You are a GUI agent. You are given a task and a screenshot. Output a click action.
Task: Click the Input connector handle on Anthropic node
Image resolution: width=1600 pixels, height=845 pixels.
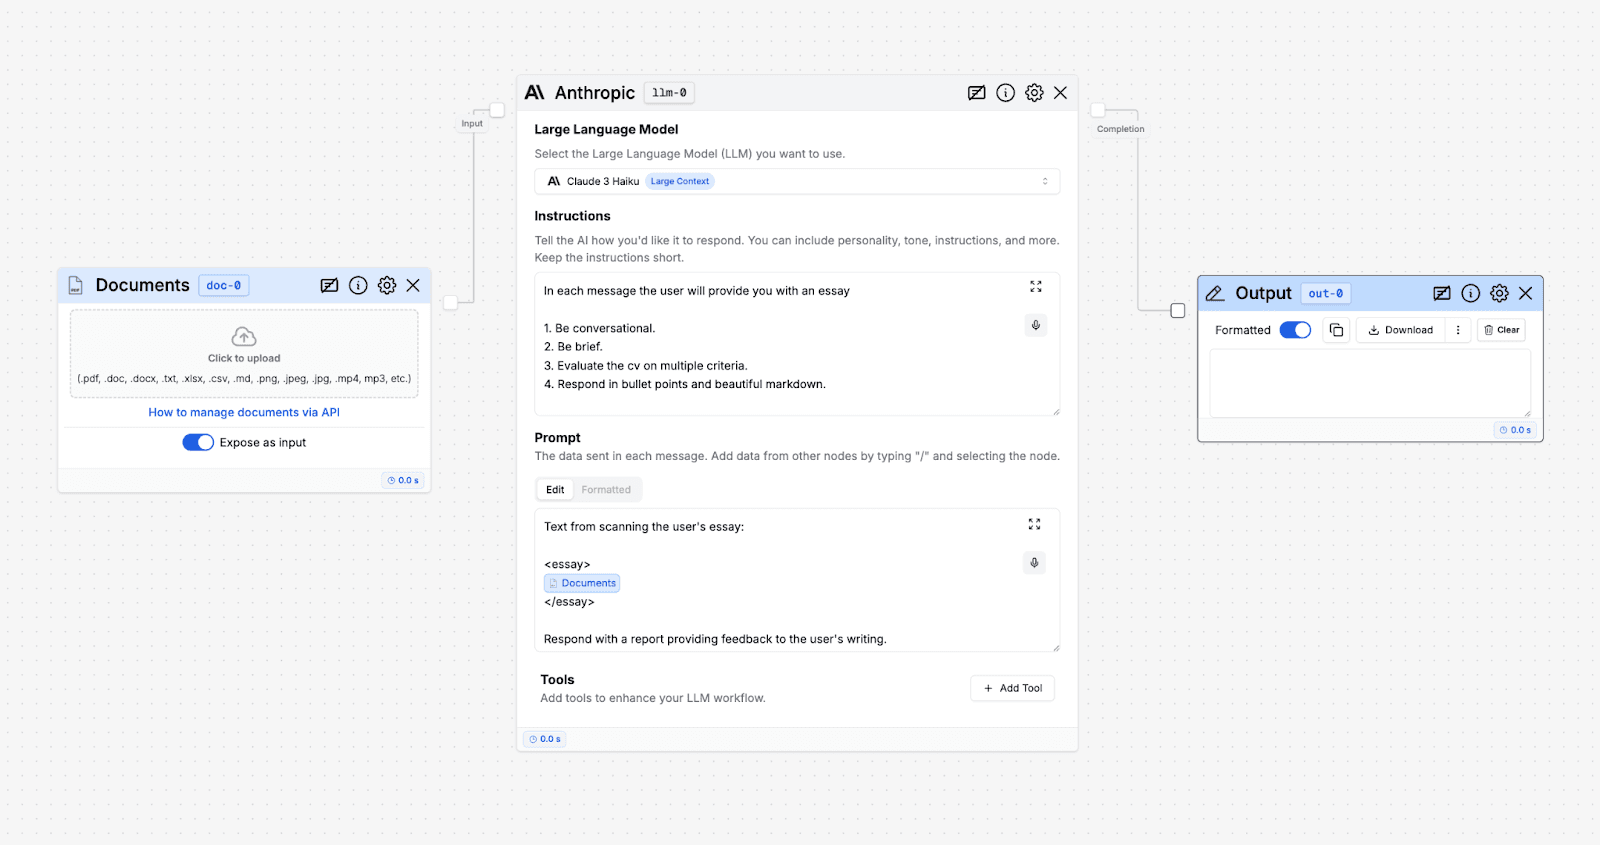pos(497,110)
